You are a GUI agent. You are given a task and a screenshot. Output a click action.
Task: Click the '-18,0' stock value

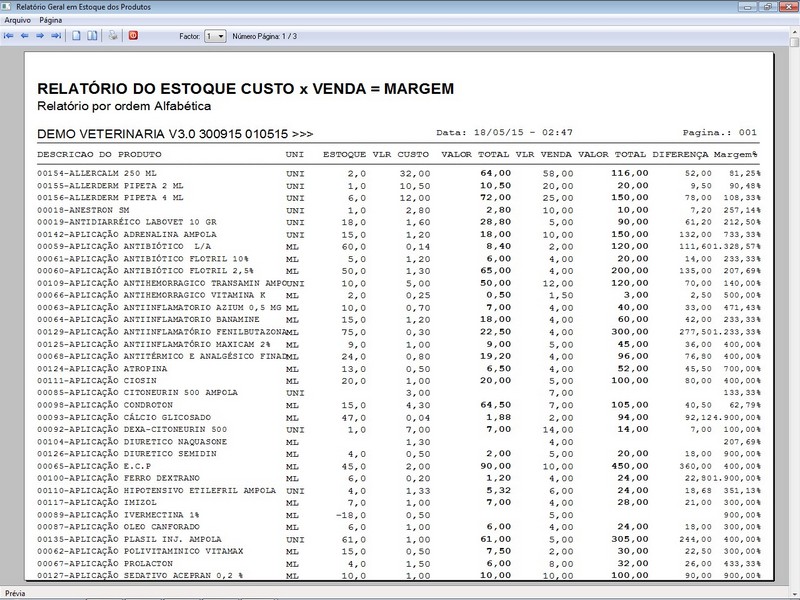click(351, 515)
